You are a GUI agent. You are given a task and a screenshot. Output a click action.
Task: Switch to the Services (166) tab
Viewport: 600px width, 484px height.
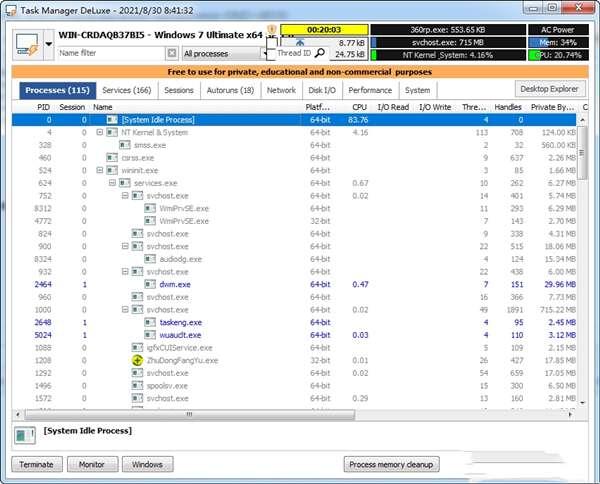pos(127,90)
